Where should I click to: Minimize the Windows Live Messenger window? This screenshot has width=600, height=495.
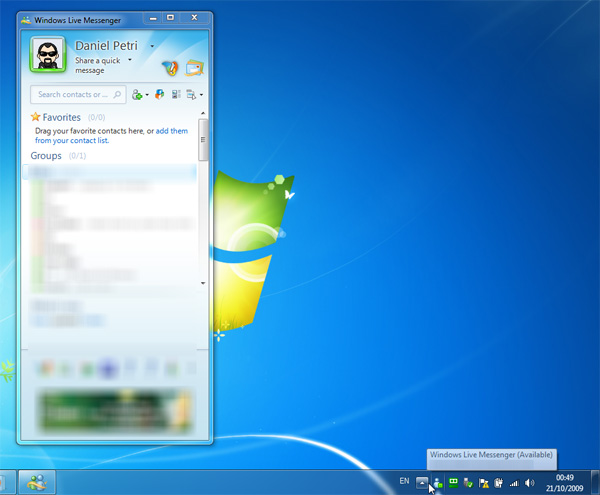[153, 18]
